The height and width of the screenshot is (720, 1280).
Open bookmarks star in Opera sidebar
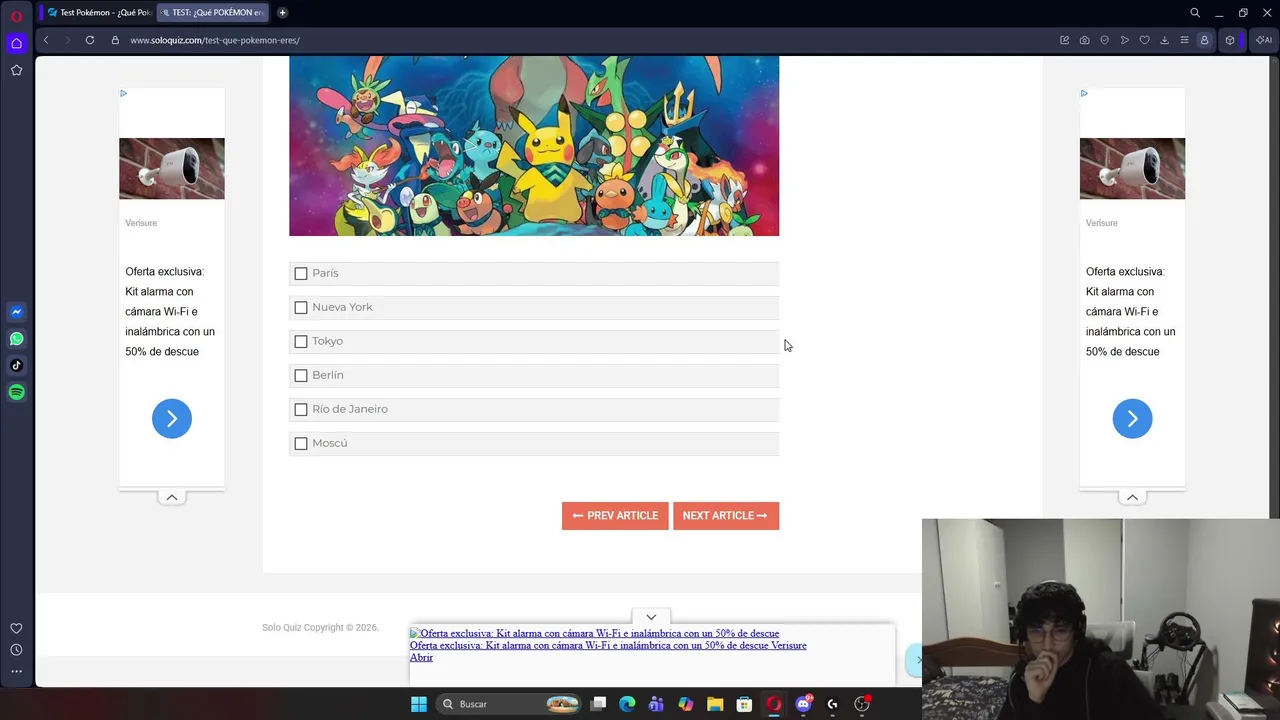click(16, 70)
